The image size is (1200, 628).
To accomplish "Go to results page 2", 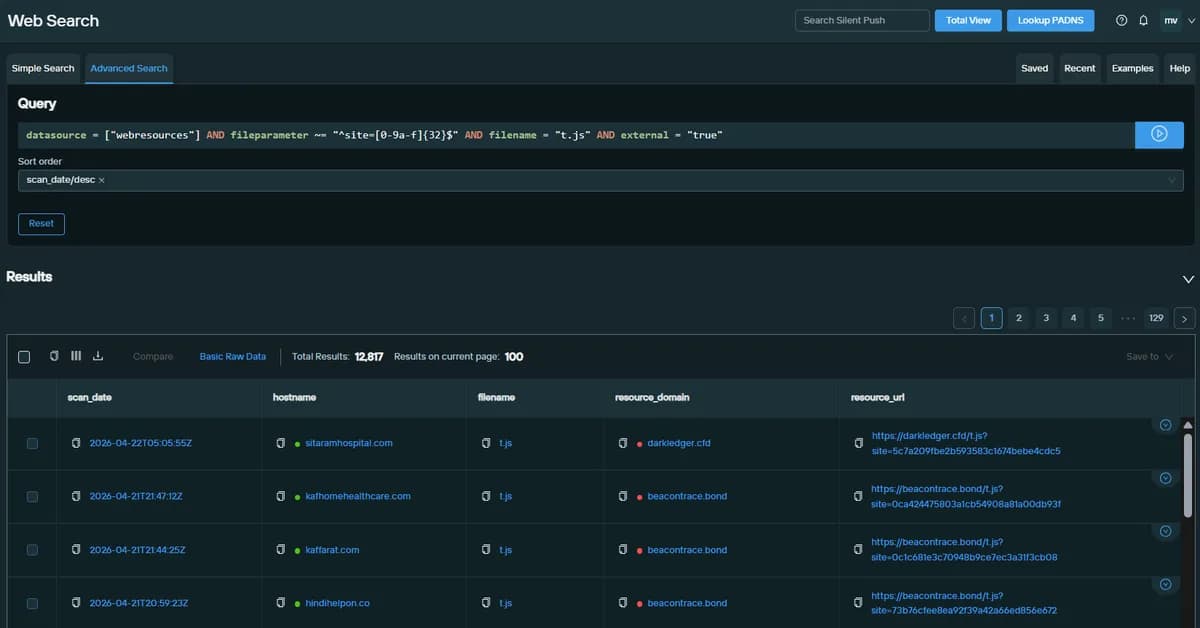I will click(x=1019, y=318).
